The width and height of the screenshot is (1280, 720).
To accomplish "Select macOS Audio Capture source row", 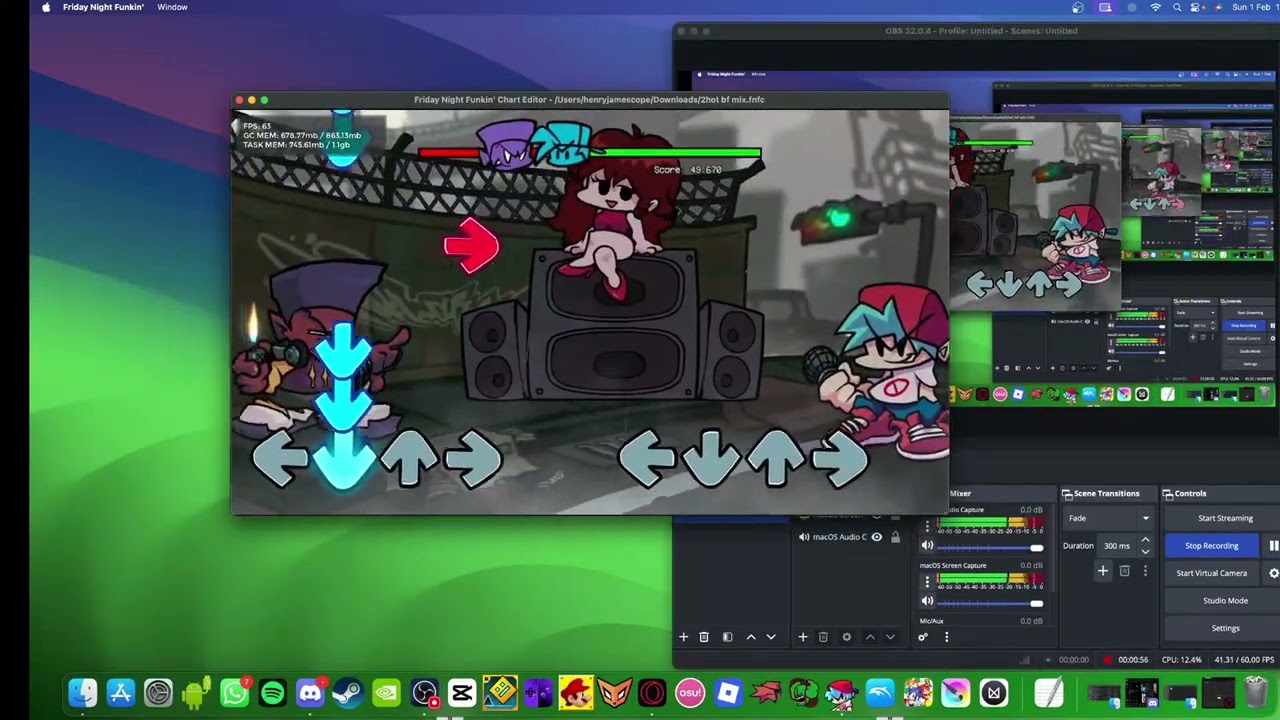I will tap(847, 537).
